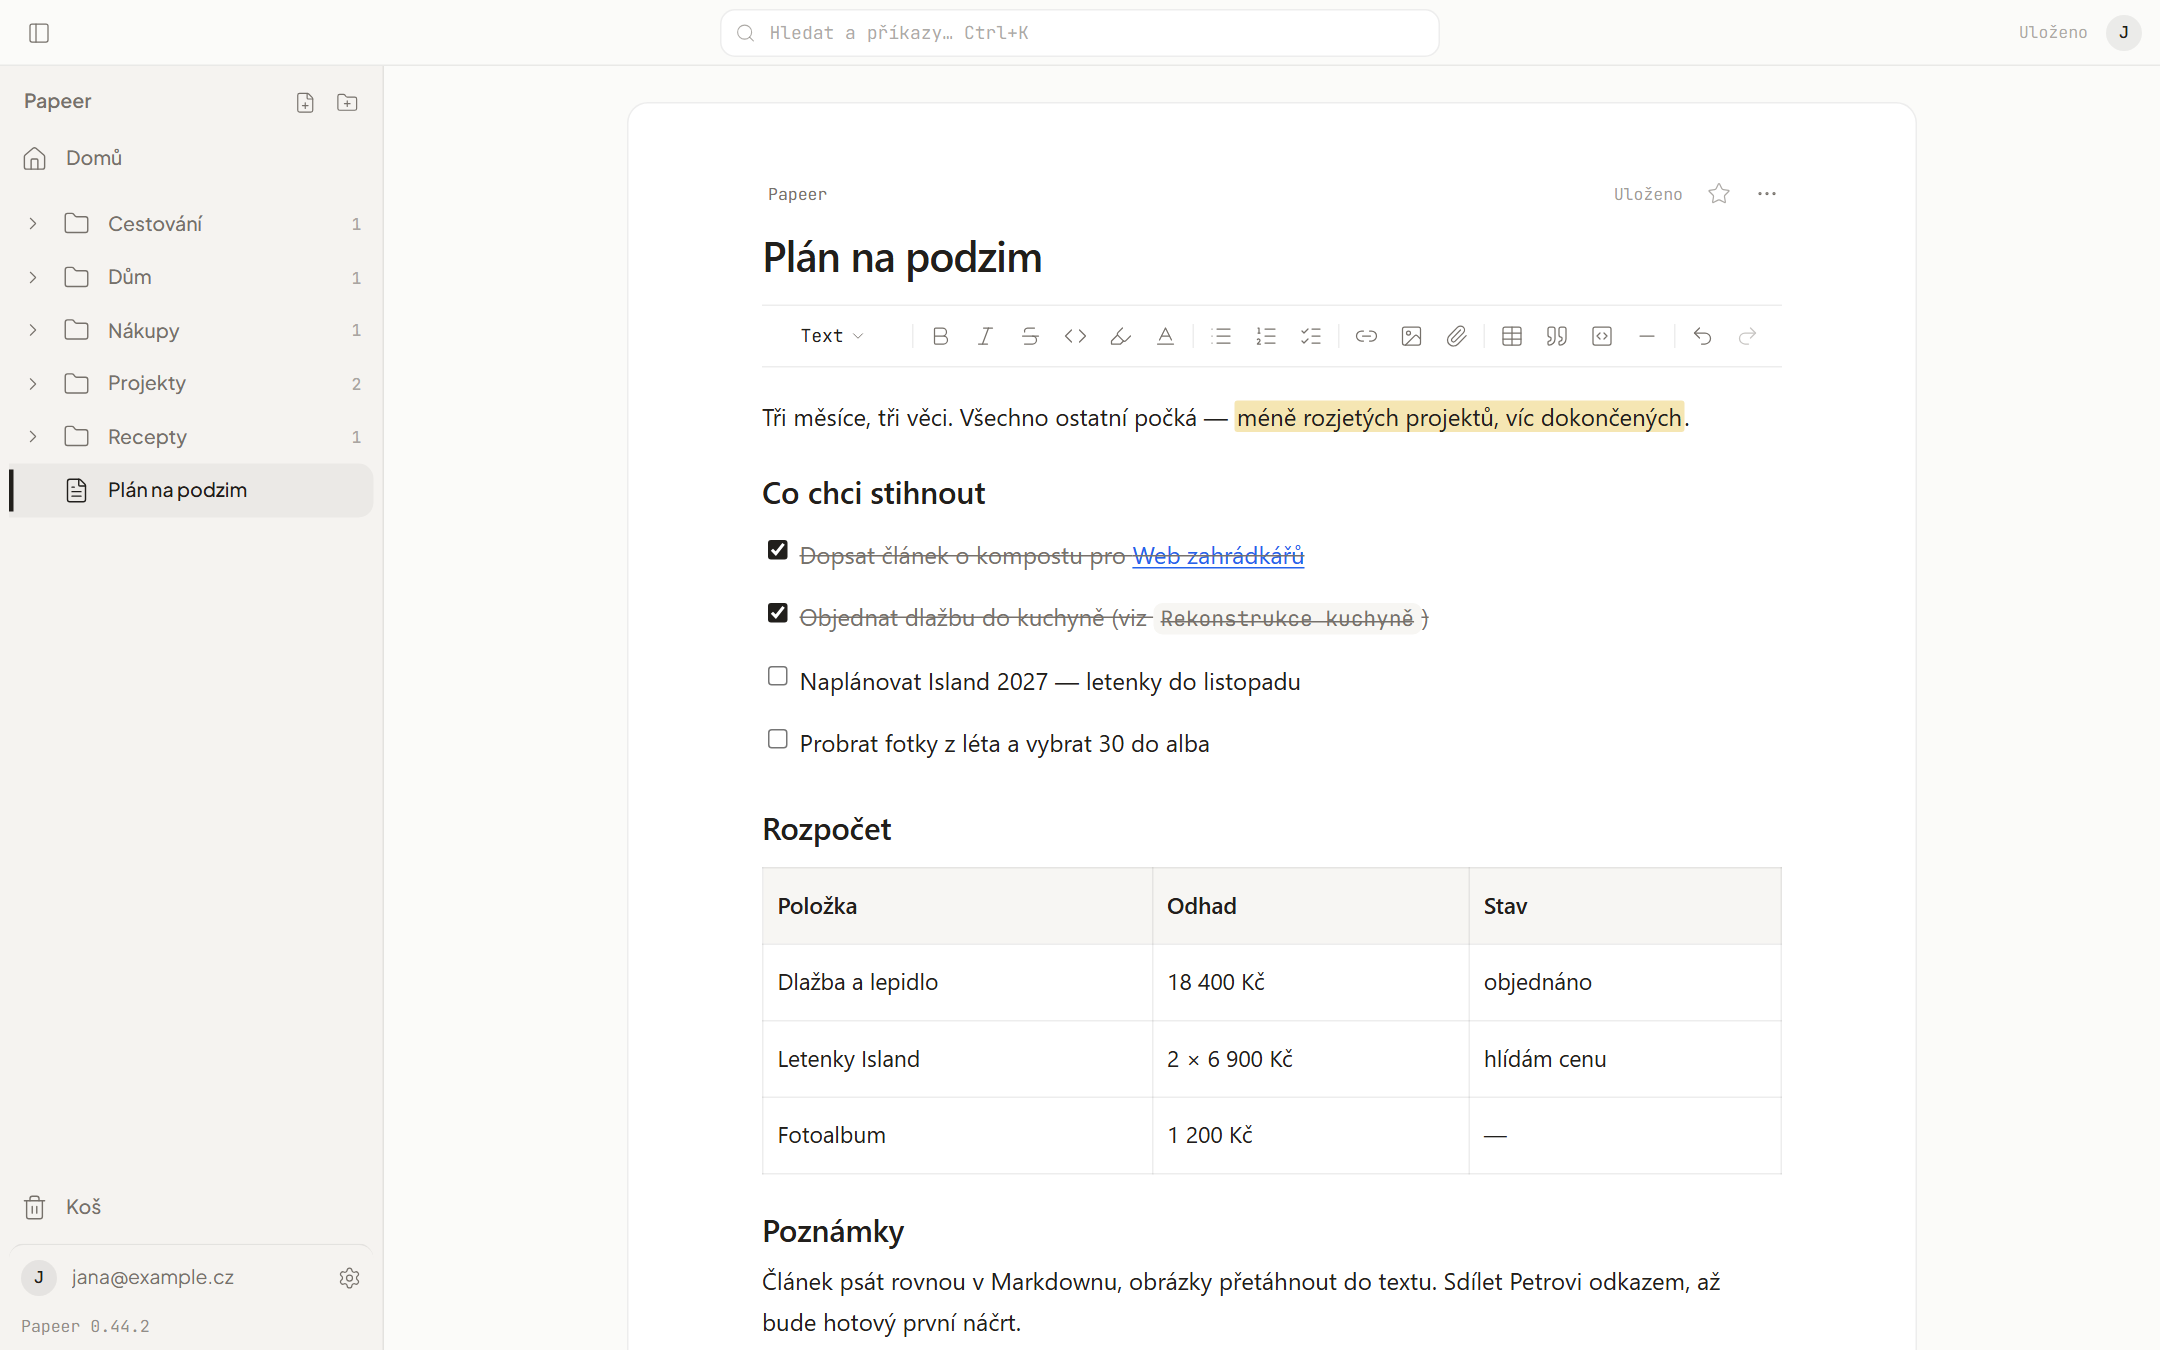This screenshot has height=1350, width=2160.
Task: Open the 'Web zahrádkářů' link
Action: point(1218,556)
